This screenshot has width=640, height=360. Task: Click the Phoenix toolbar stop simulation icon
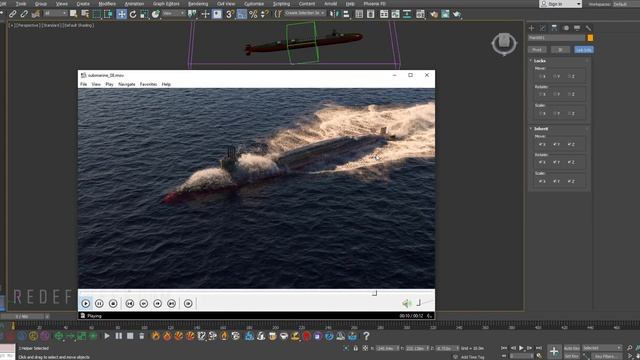(130, 336)
